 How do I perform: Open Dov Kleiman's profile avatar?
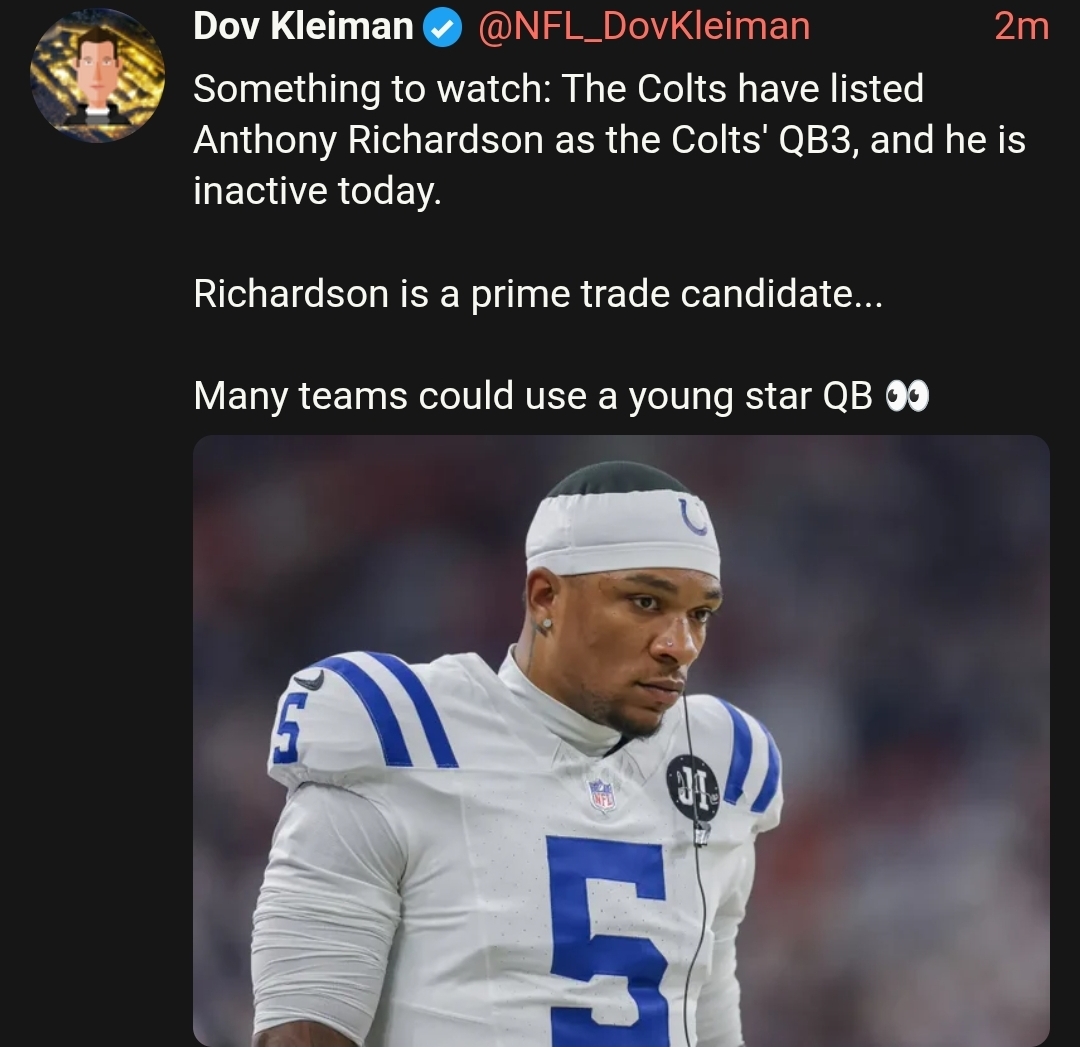(97, 76)
